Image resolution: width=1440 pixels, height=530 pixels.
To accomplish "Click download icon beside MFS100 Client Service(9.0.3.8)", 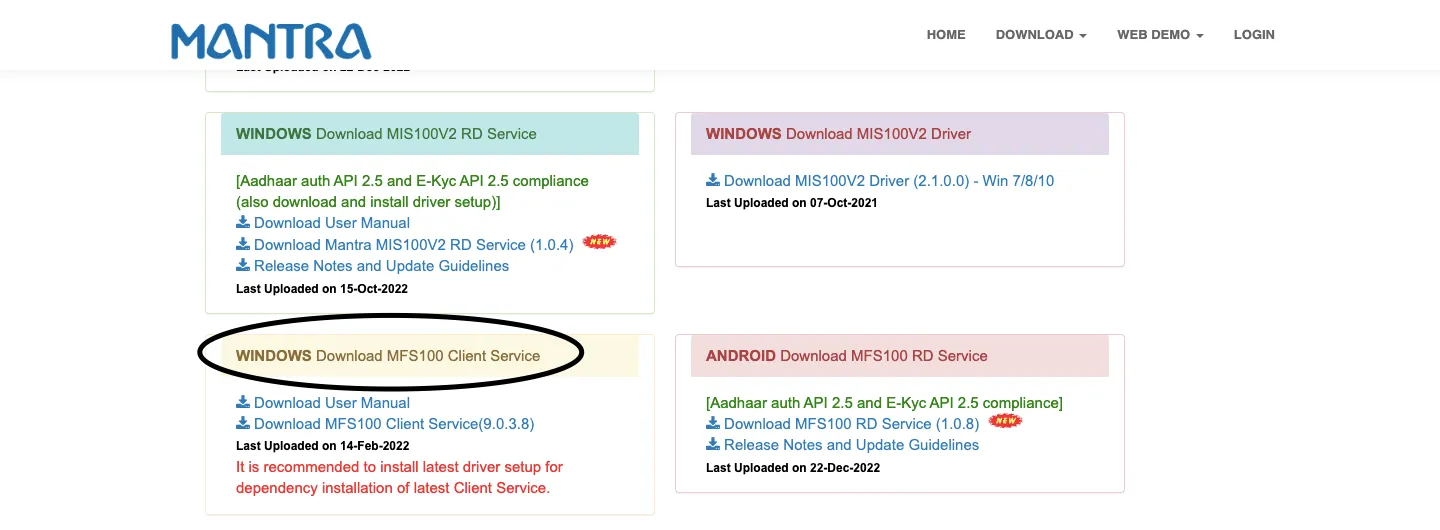I will 243,423.
